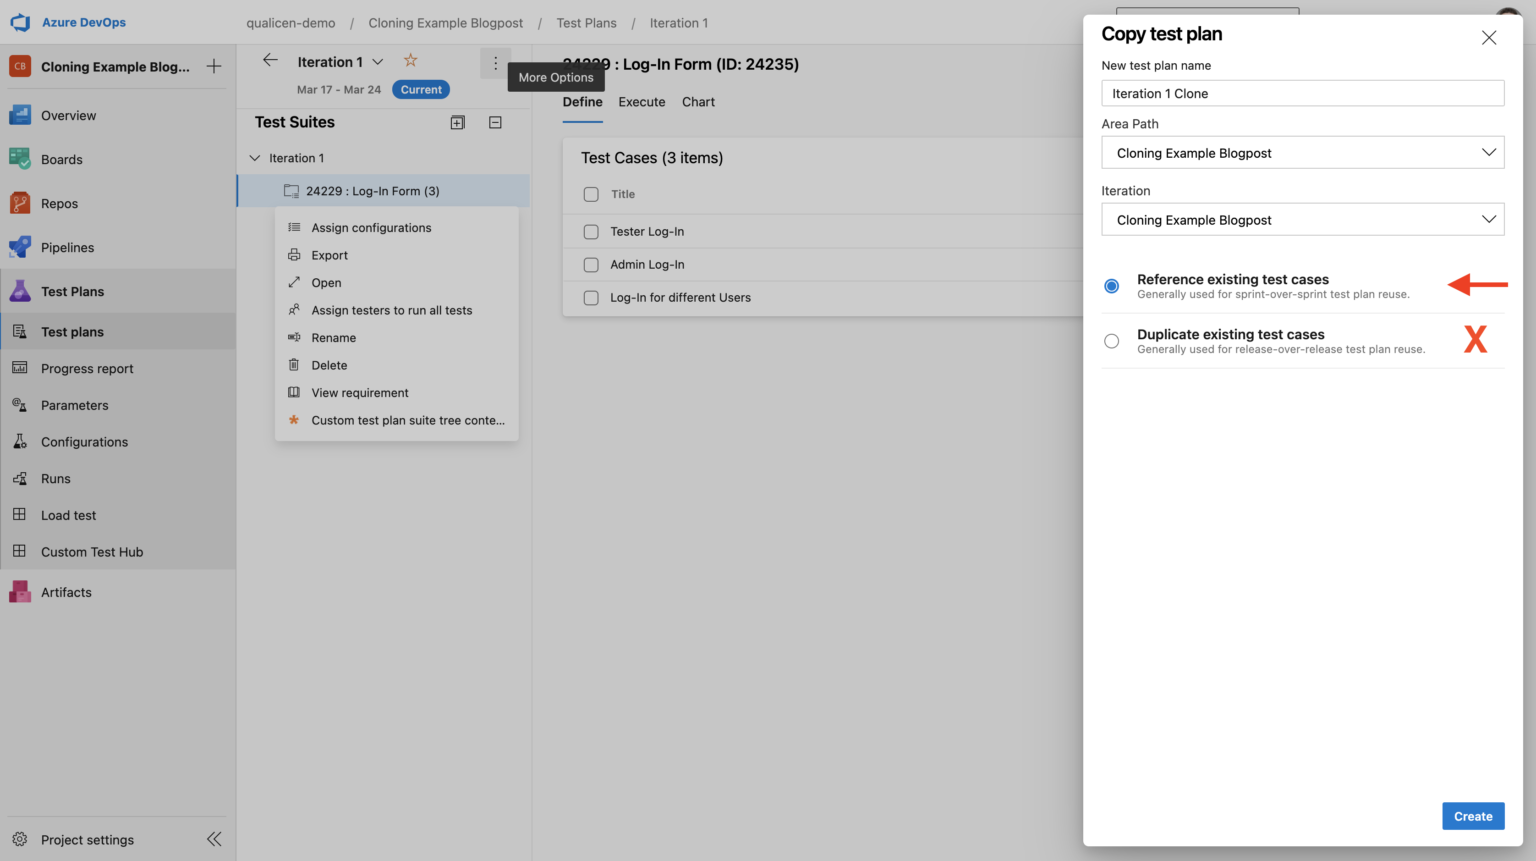Collapse the Iteration 1 tree node
The height and width of the screenshot is (861, 1536).
click(255, 158)
